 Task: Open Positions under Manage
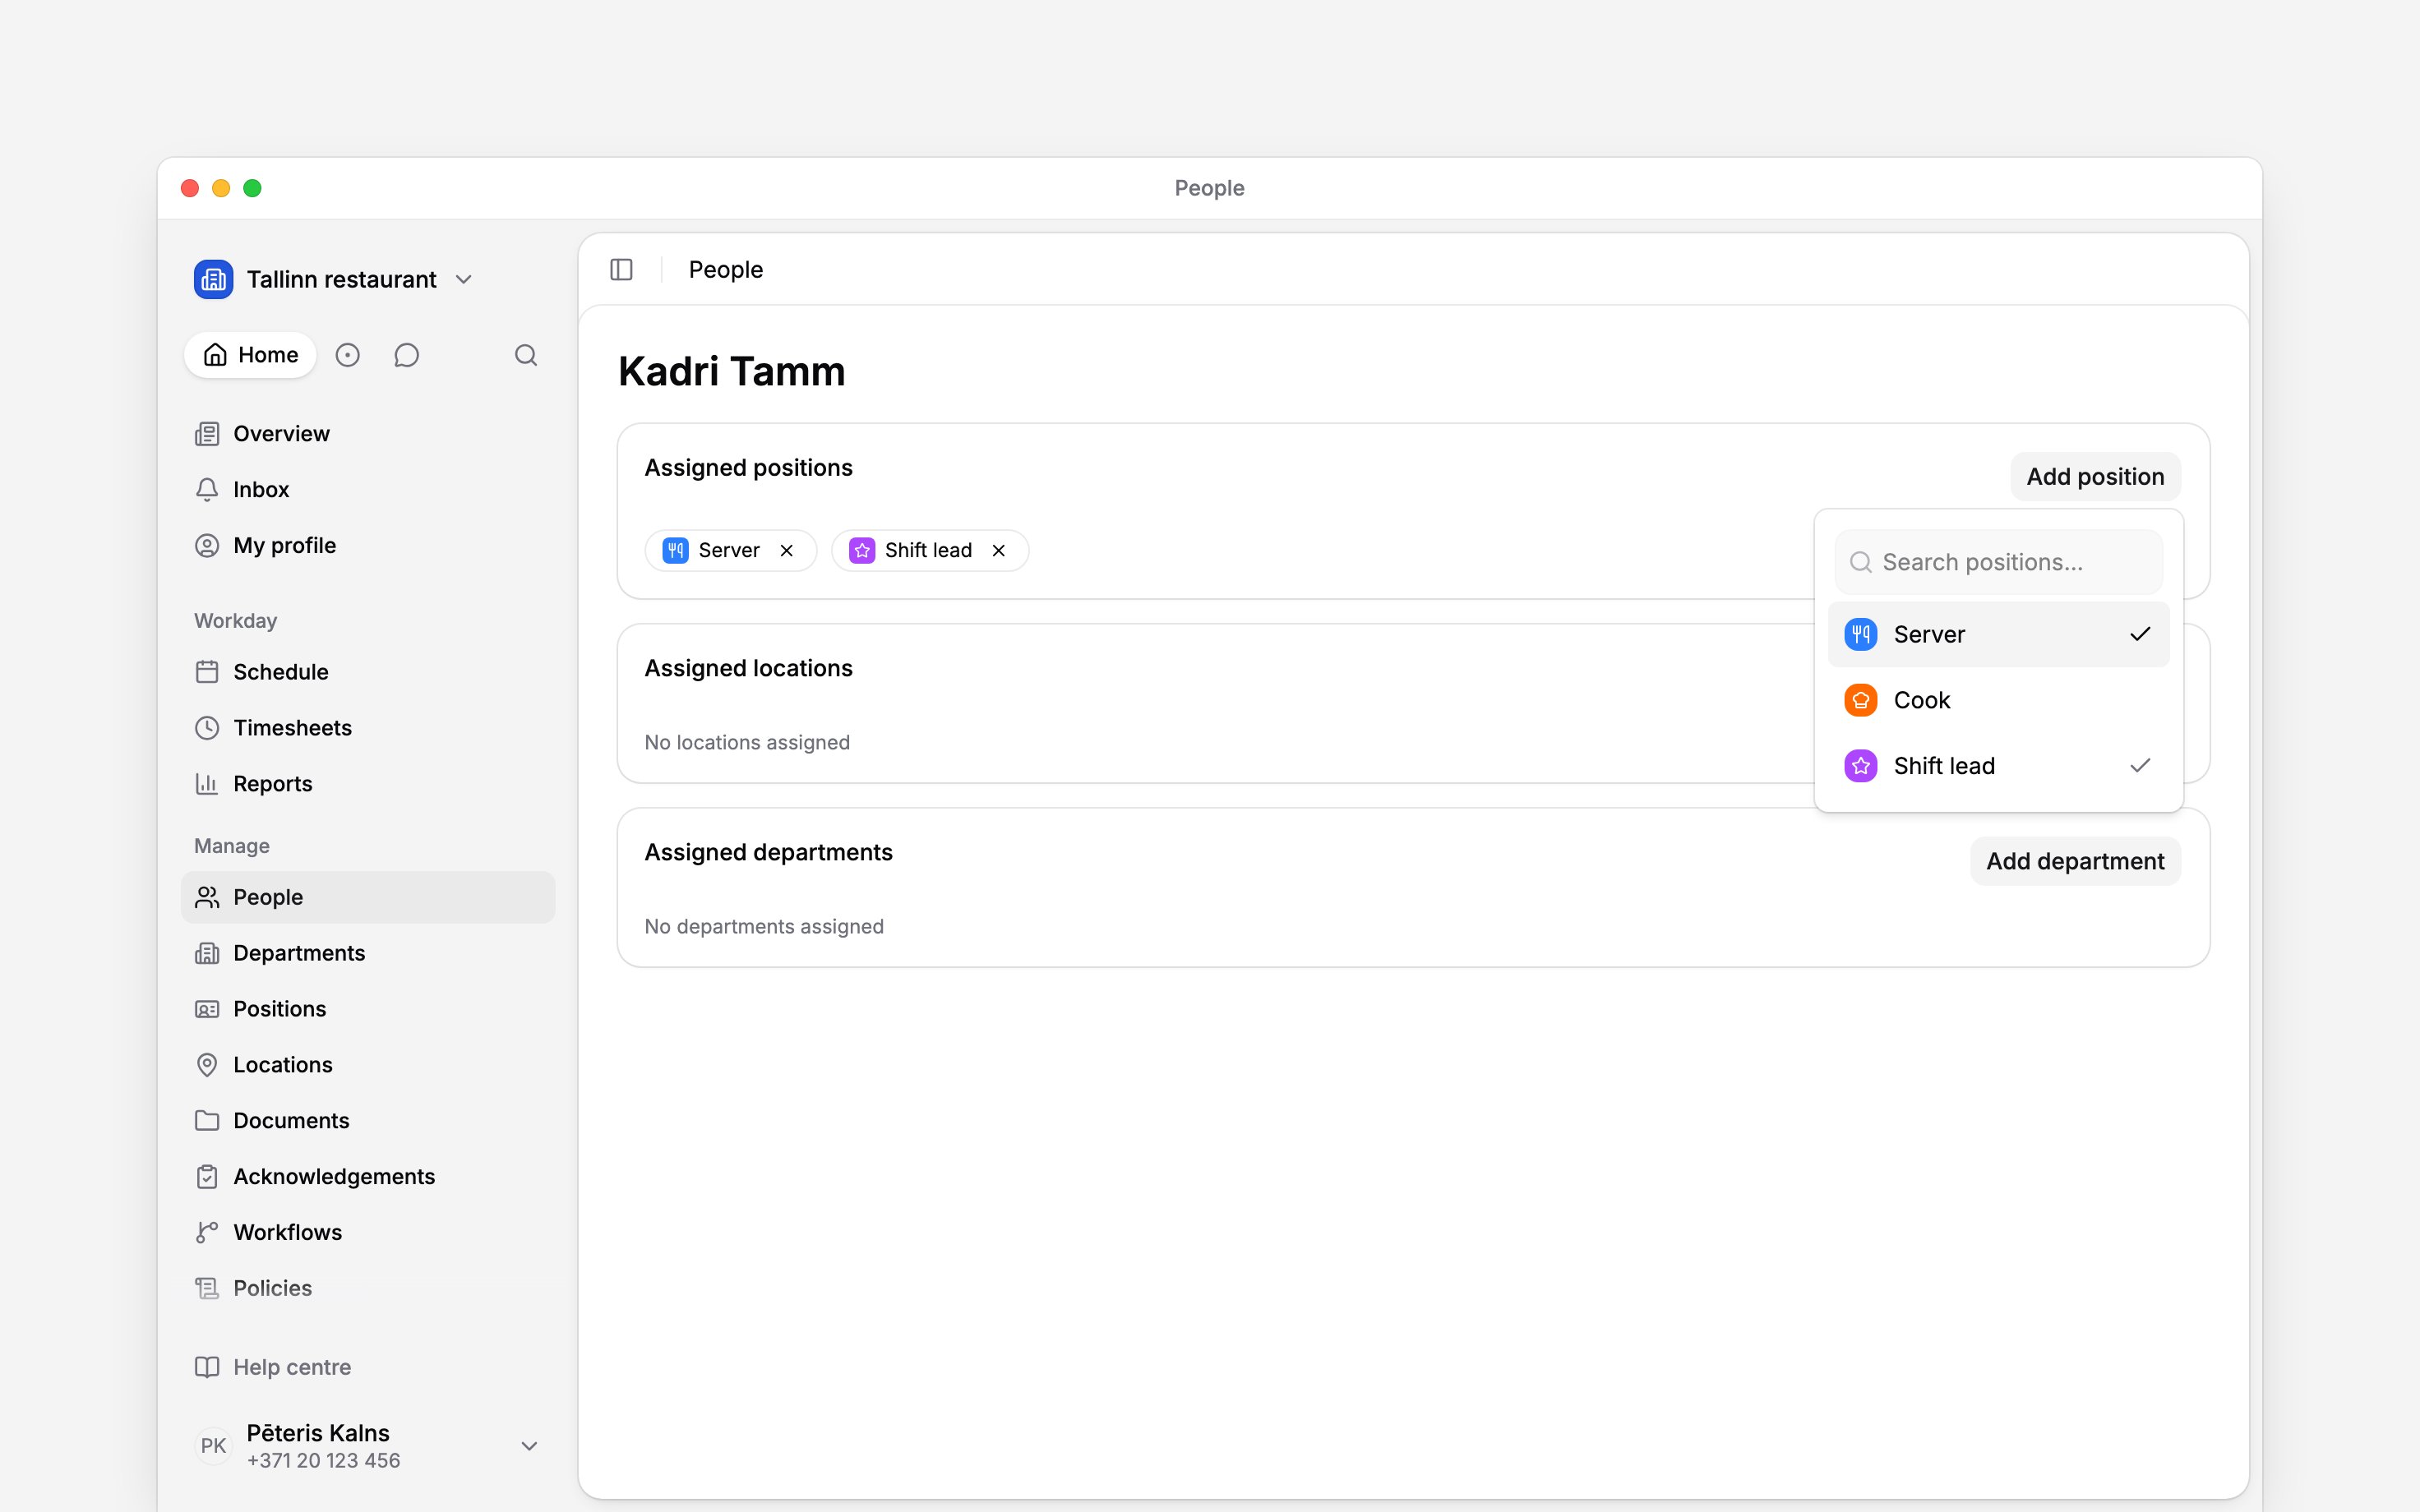coord(367,1009)
